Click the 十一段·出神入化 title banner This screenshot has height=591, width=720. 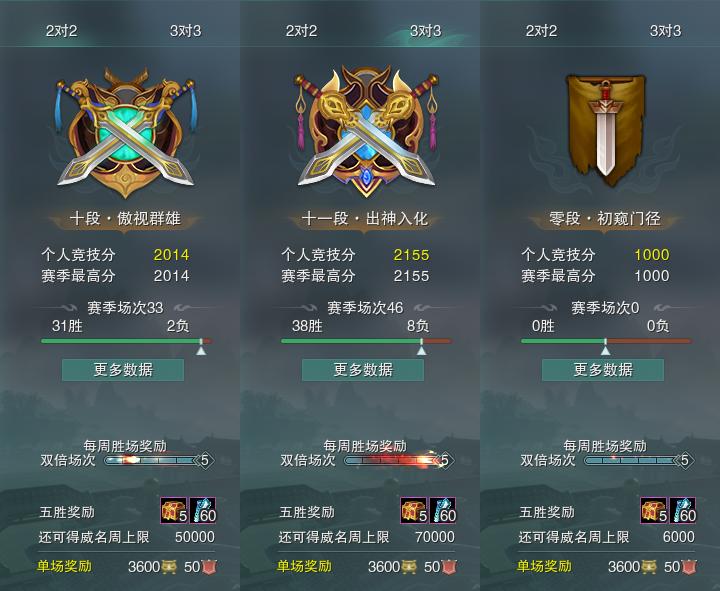365,219
